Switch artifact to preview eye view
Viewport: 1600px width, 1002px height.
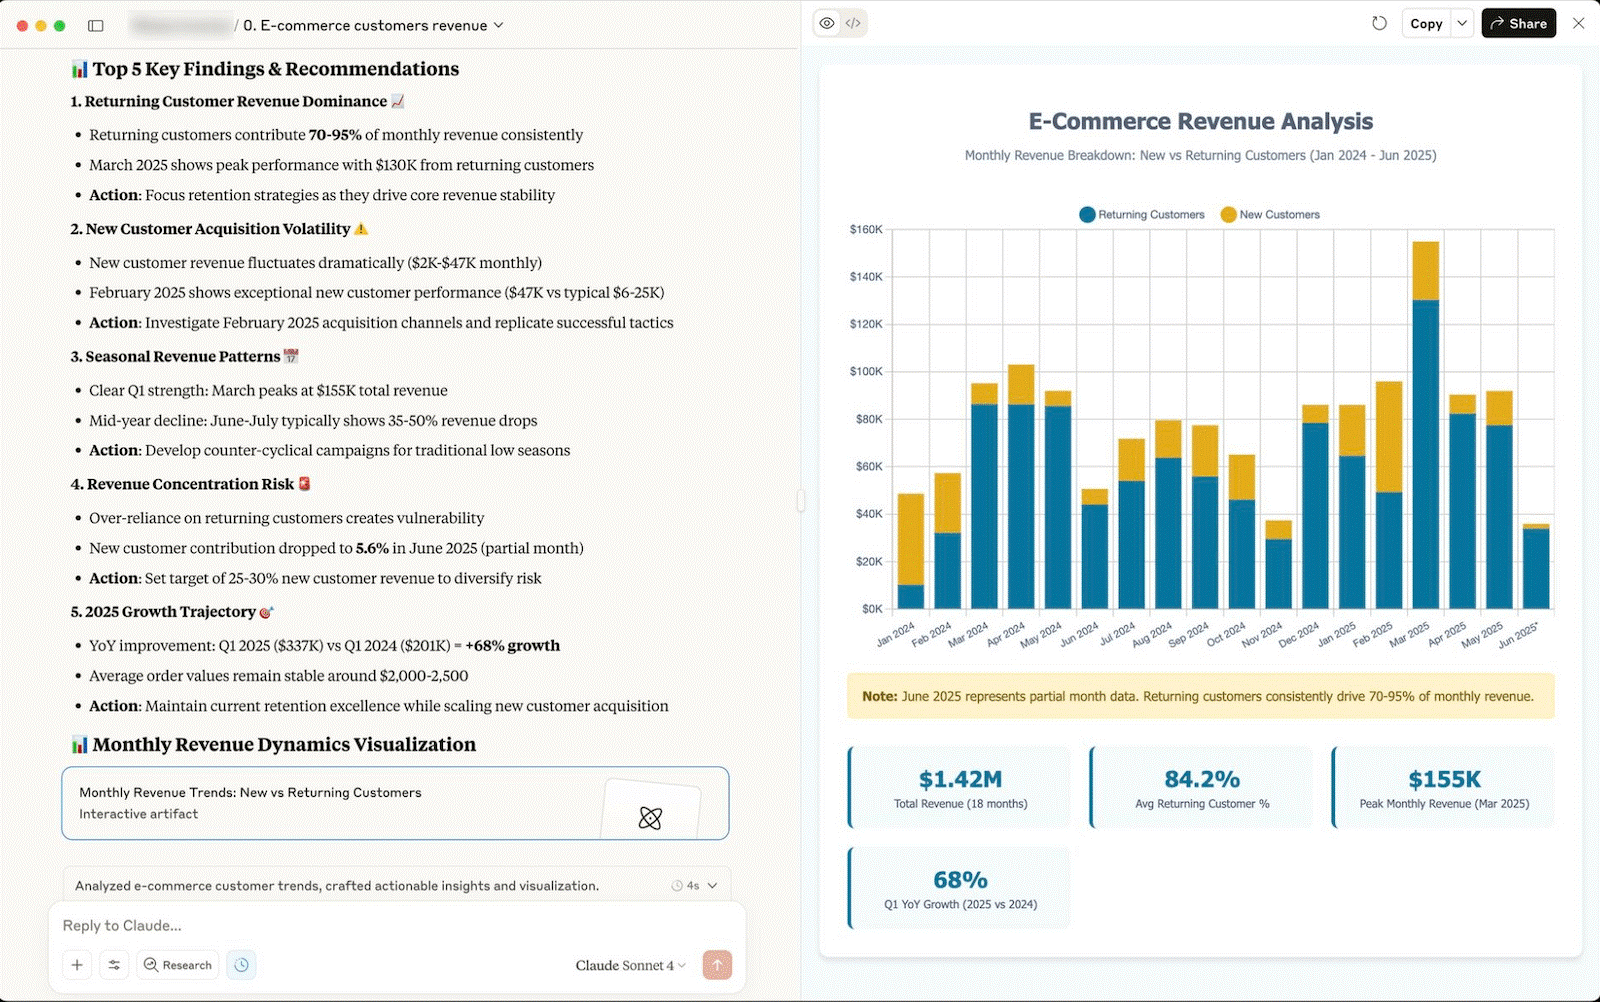(x=827, y=23)
